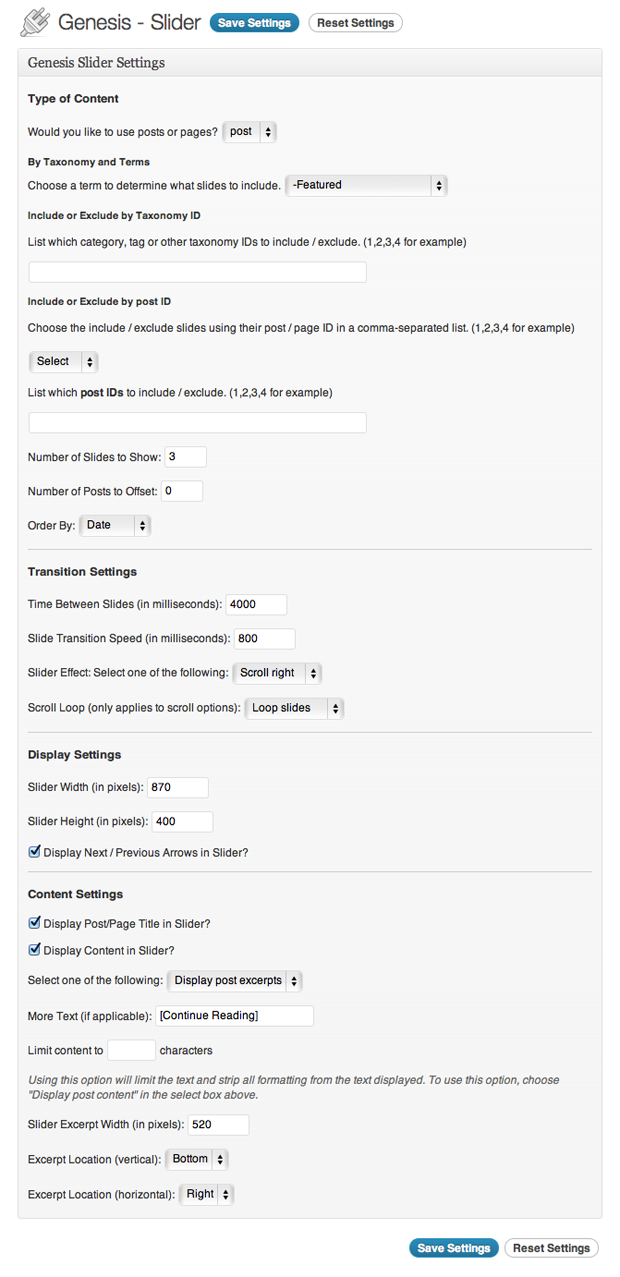The image size is (620, 1277).
Task: Open the Order By Date dropdown
Action: 115,525
